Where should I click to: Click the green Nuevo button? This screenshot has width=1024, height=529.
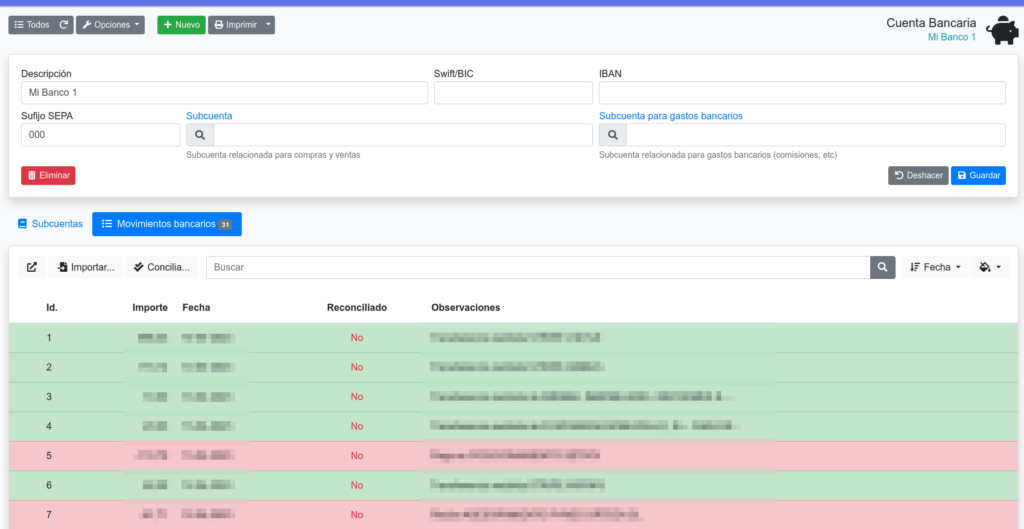click(x=180, y=25)
